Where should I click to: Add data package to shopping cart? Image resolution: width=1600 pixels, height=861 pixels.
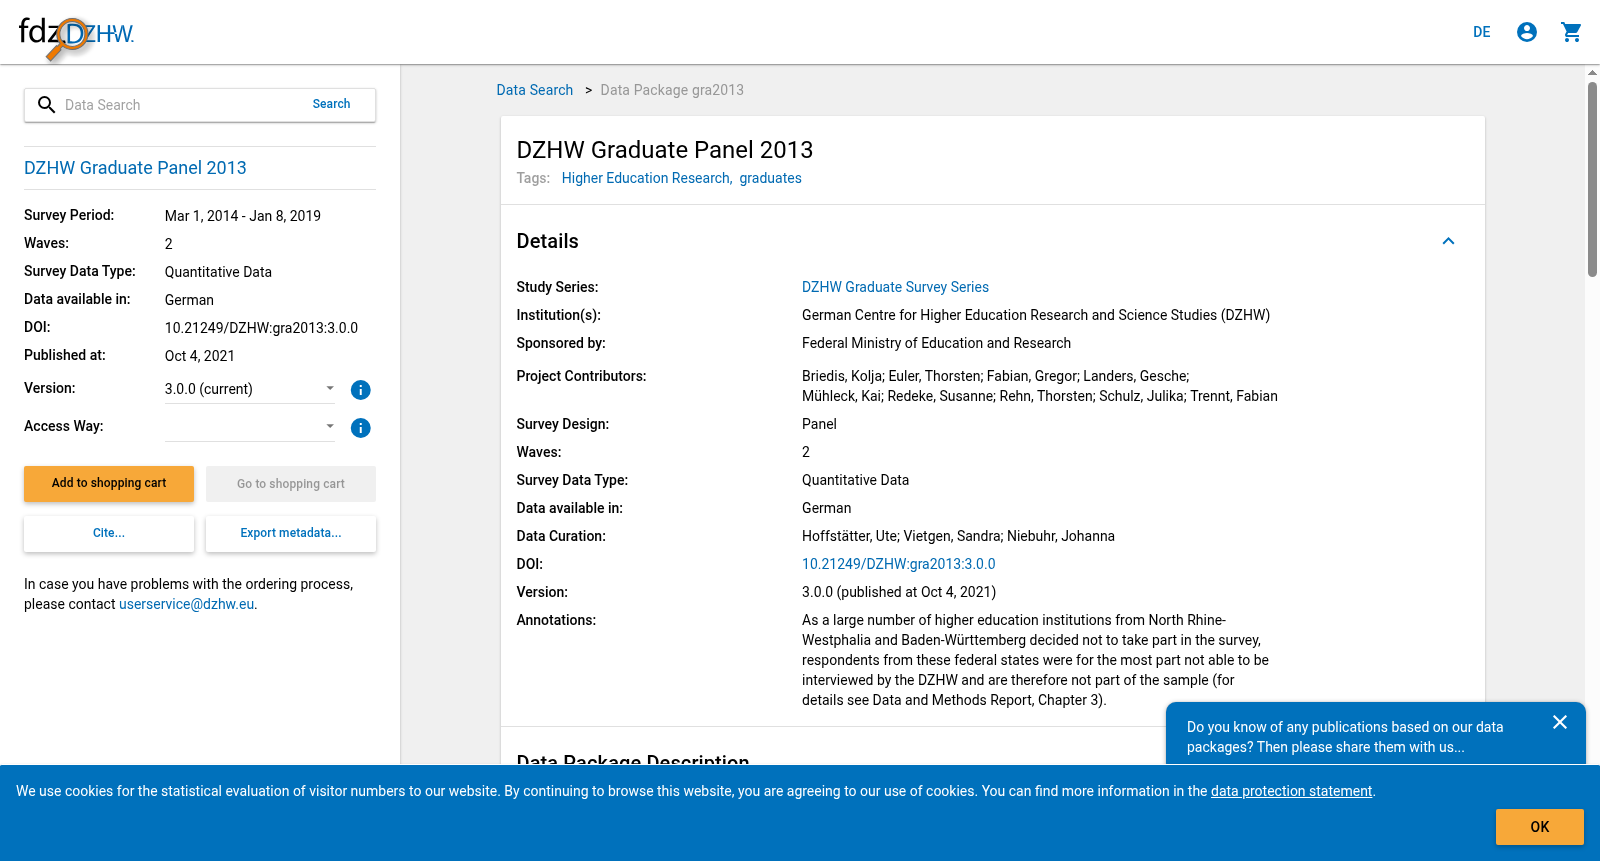click(x=109, y=483)
